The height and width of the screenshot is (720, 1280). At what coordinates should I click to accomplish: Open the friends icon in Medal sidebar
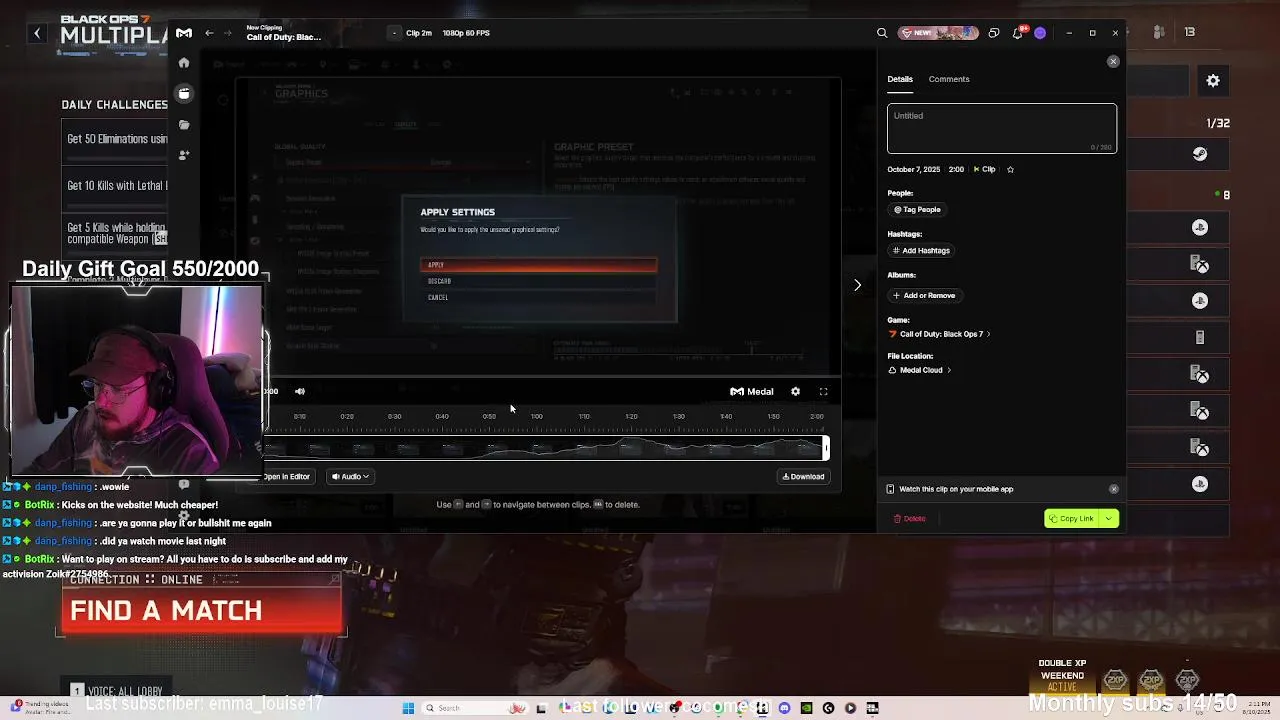pos(184,155)
